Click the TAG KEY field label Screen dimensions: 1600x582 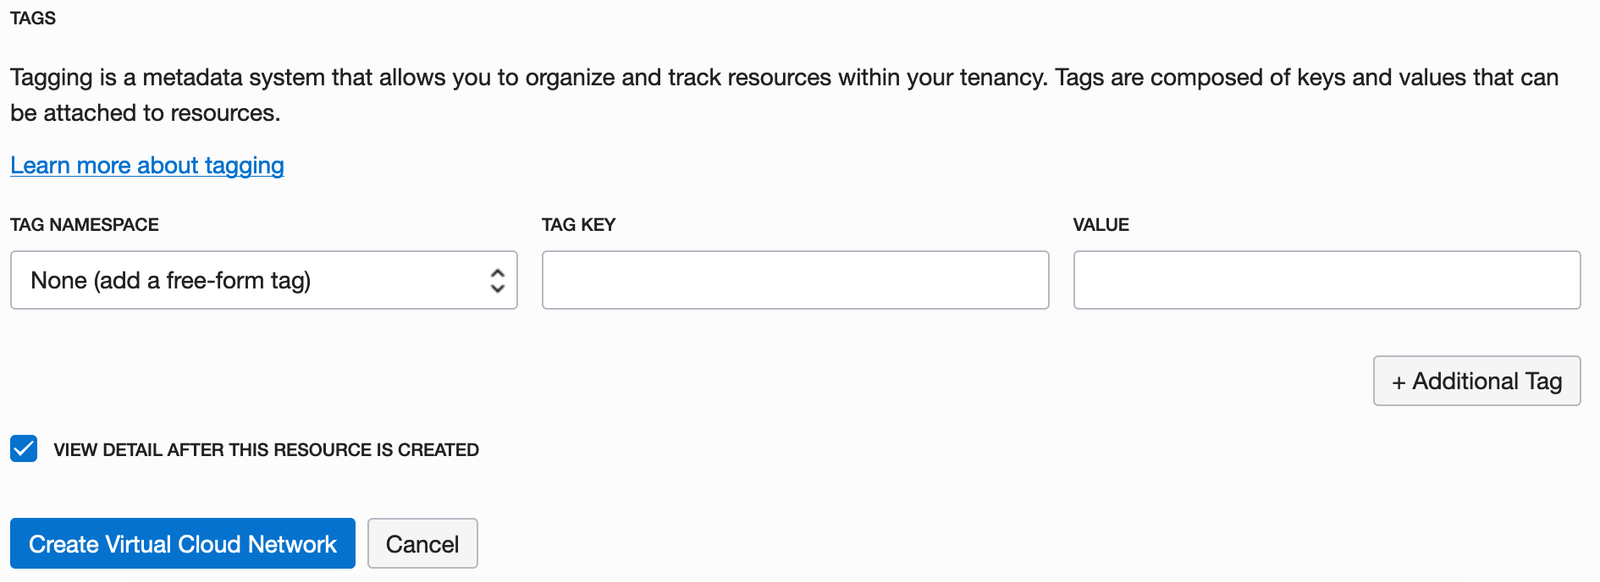click(x=579, y=225)
